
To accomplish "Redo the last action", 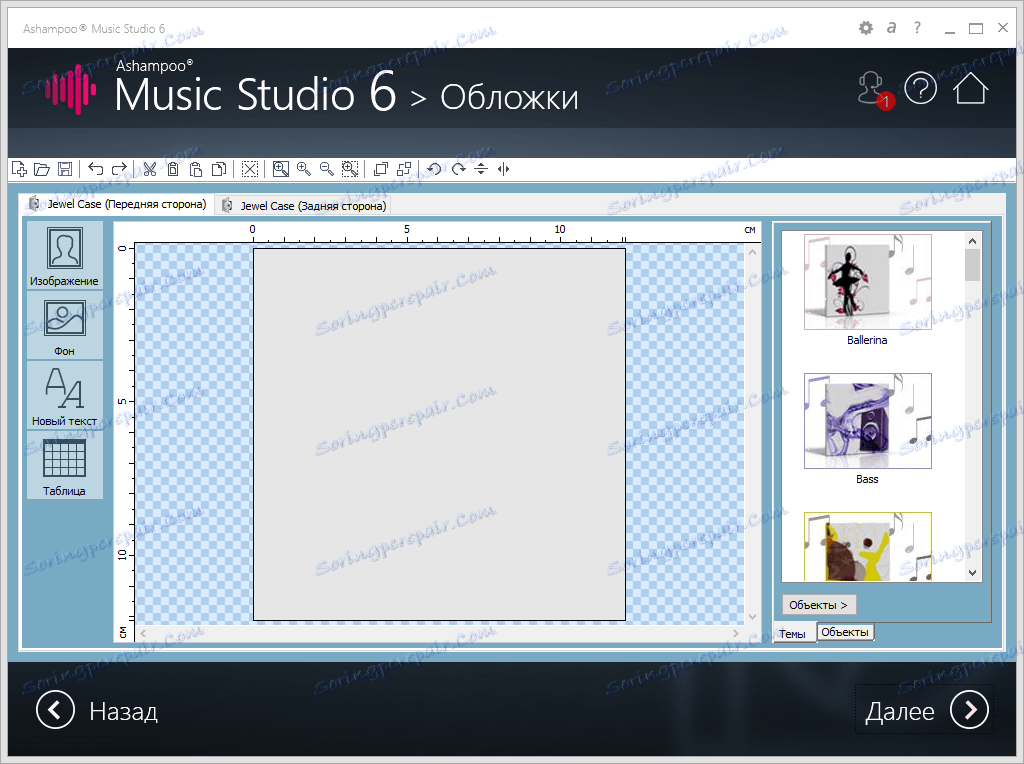I will pyautogui.click(x=119, y=169).
